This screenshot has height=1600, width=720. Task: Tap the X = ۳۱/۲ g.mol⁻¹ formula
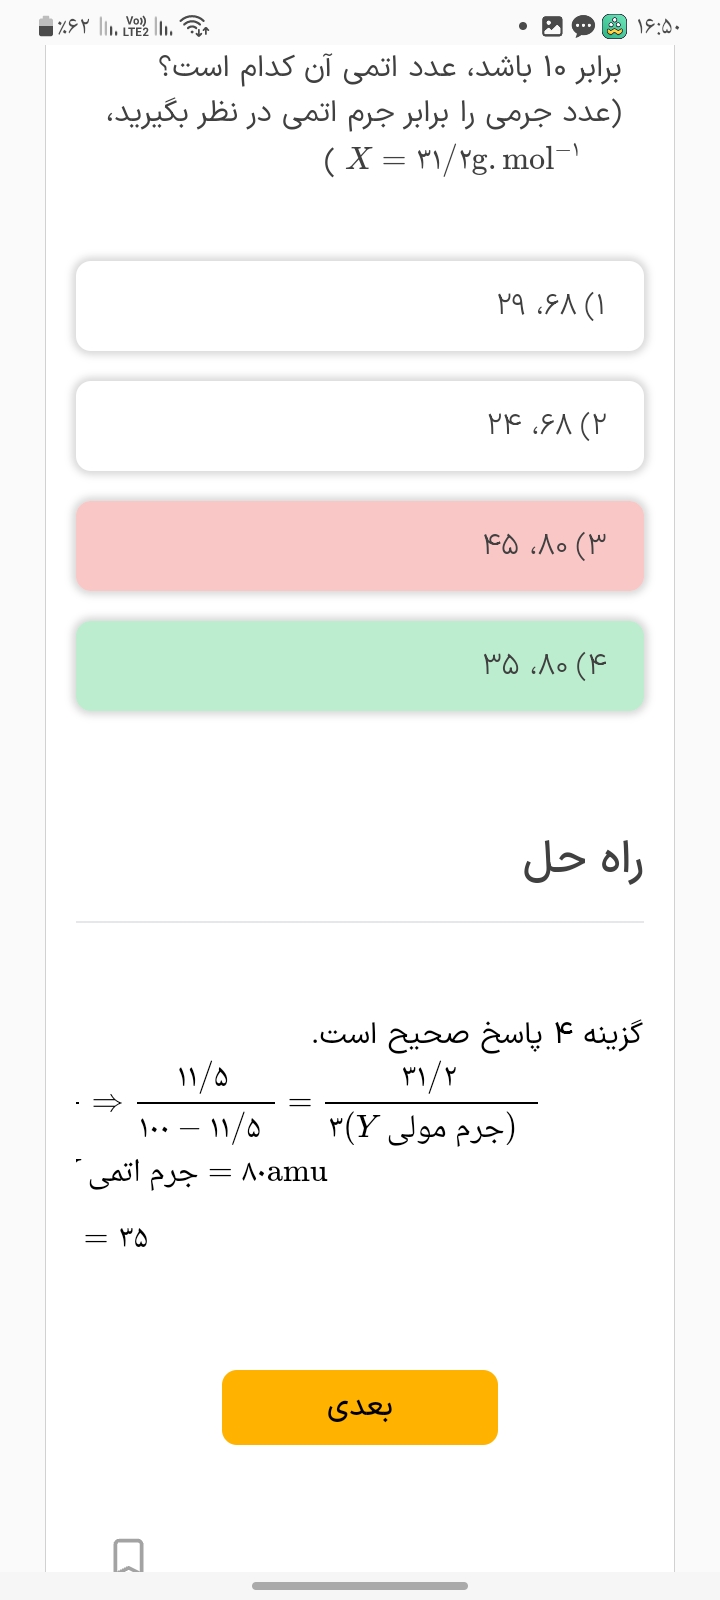coord(452,159)
